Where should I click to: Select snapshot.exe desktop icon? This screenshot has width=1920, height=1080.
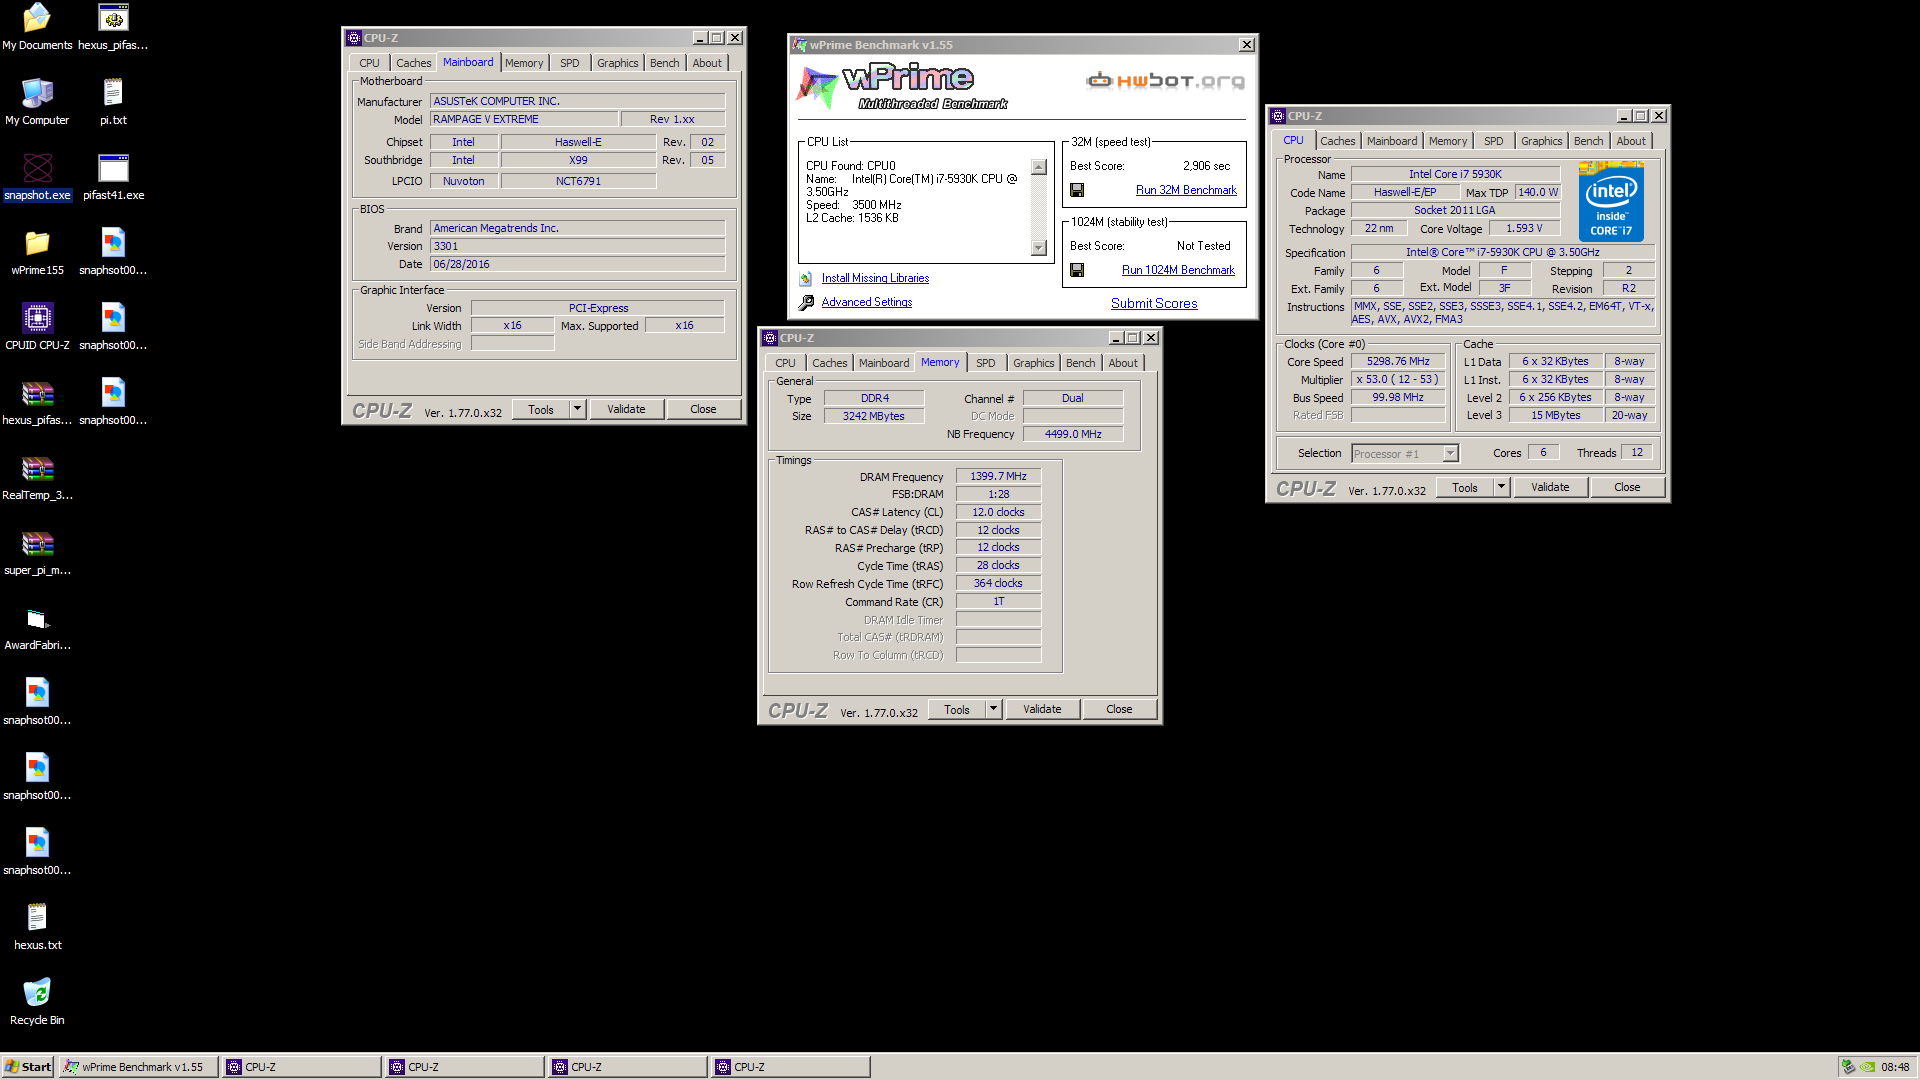pos(37,177)
